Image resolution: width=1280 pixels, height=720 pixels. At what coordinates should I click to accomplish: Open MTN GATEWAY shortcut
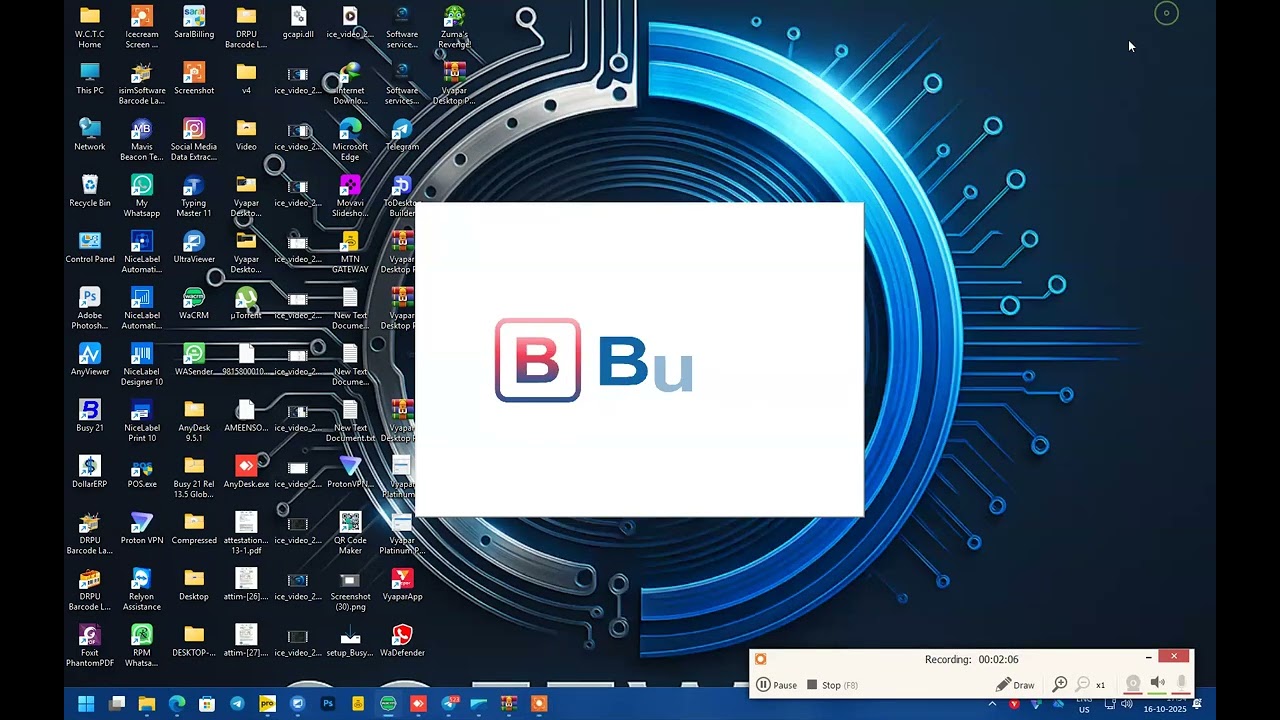(350, 252)
